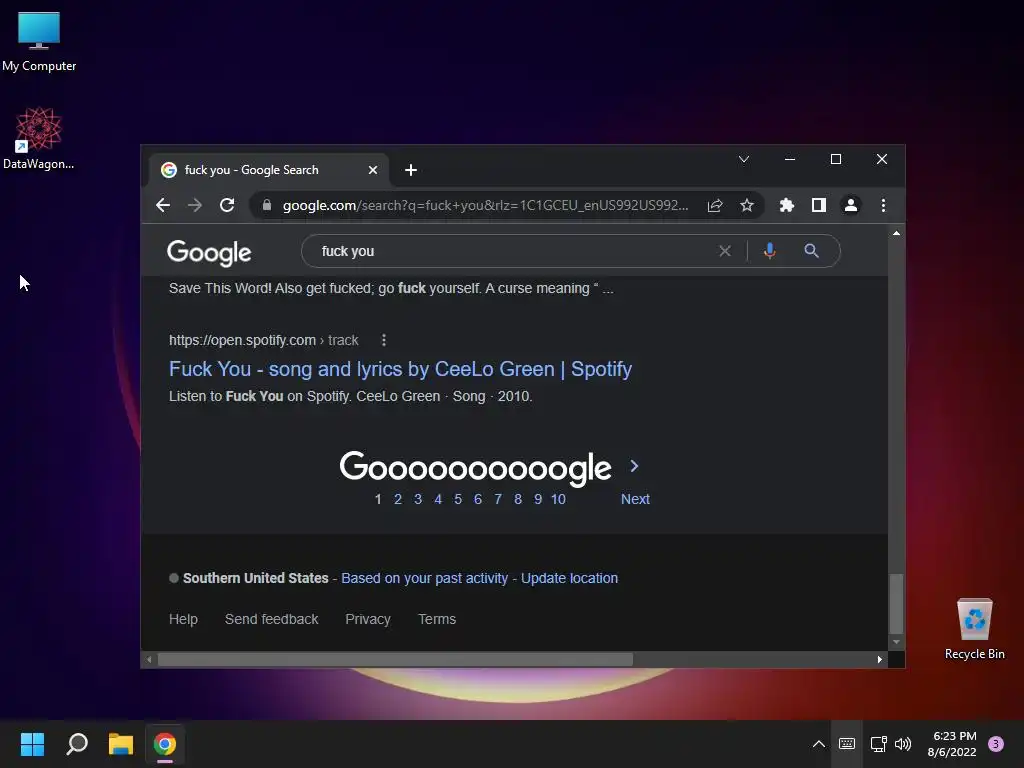
Task: Go back to the previous page
Action: pyautogui.click(x=163, y=205)
